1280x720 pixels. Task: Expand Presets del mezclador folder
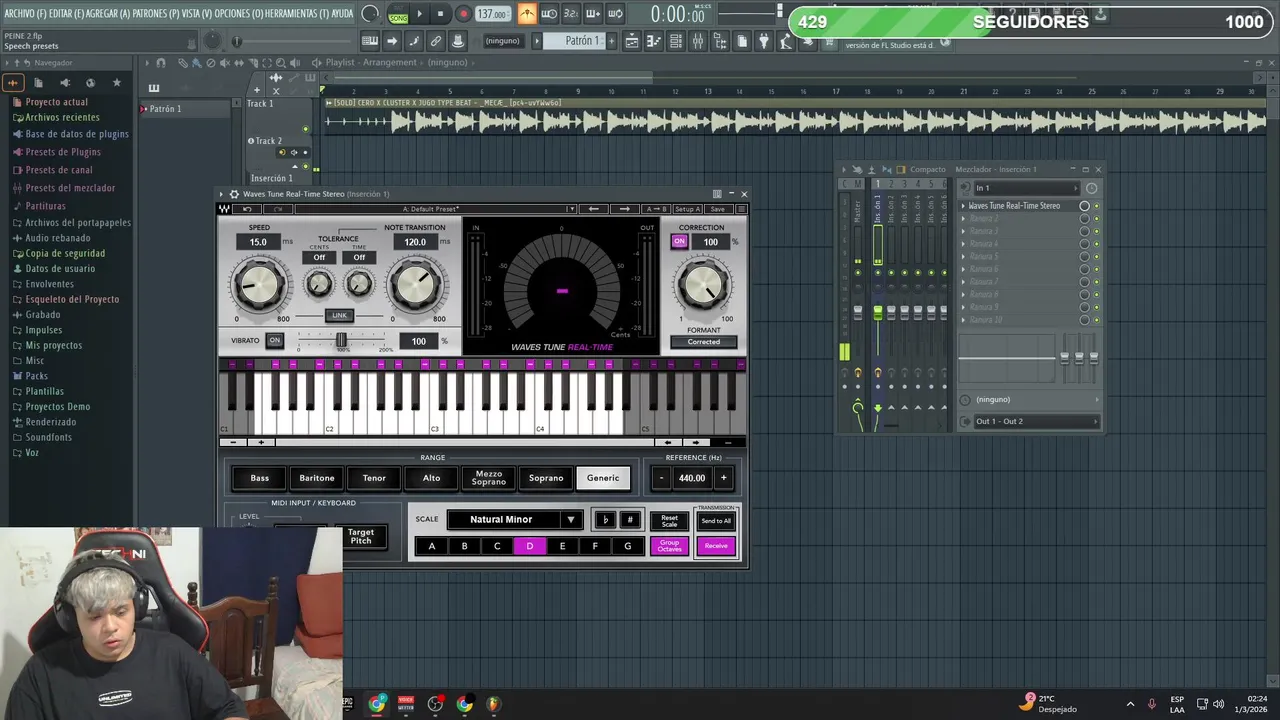click(70, 188)
